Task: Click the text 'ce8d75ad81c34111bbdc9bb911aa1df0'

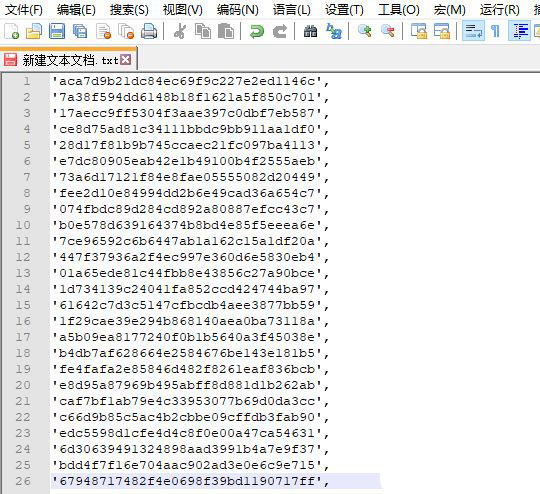Action: click(x=187, y=129)
